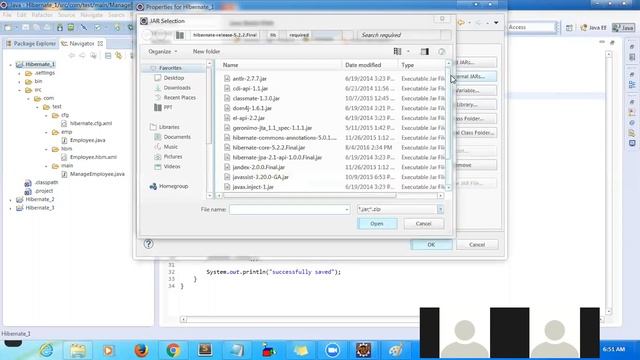Select Employee.hbm.xml in Navigator

tap(89, 157)
